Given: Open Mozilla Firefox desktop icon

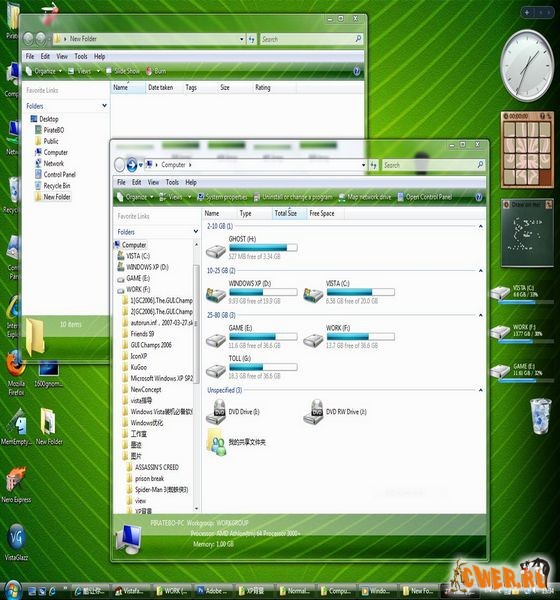Looking at the screenshot, I should (x=16, y=373).
